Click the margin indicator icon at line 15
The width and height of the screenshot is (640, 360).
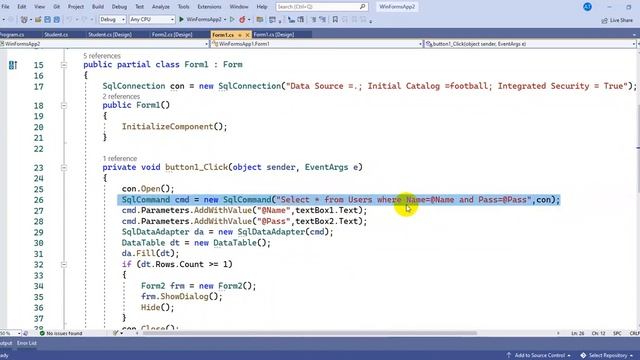(13, 65)
